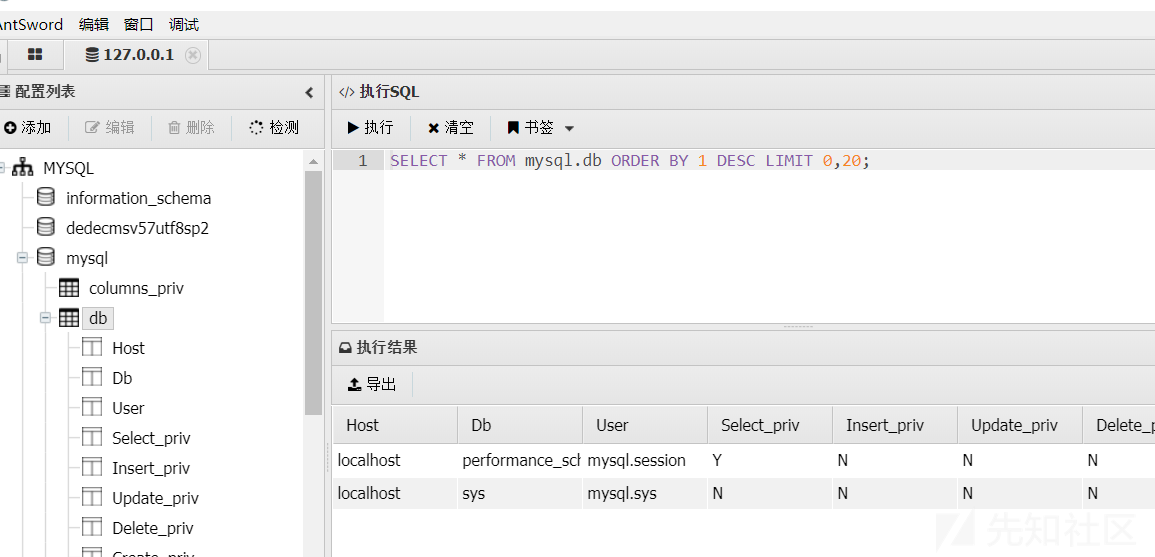Click the columns_priv table icon

click(x=69, y=288)
